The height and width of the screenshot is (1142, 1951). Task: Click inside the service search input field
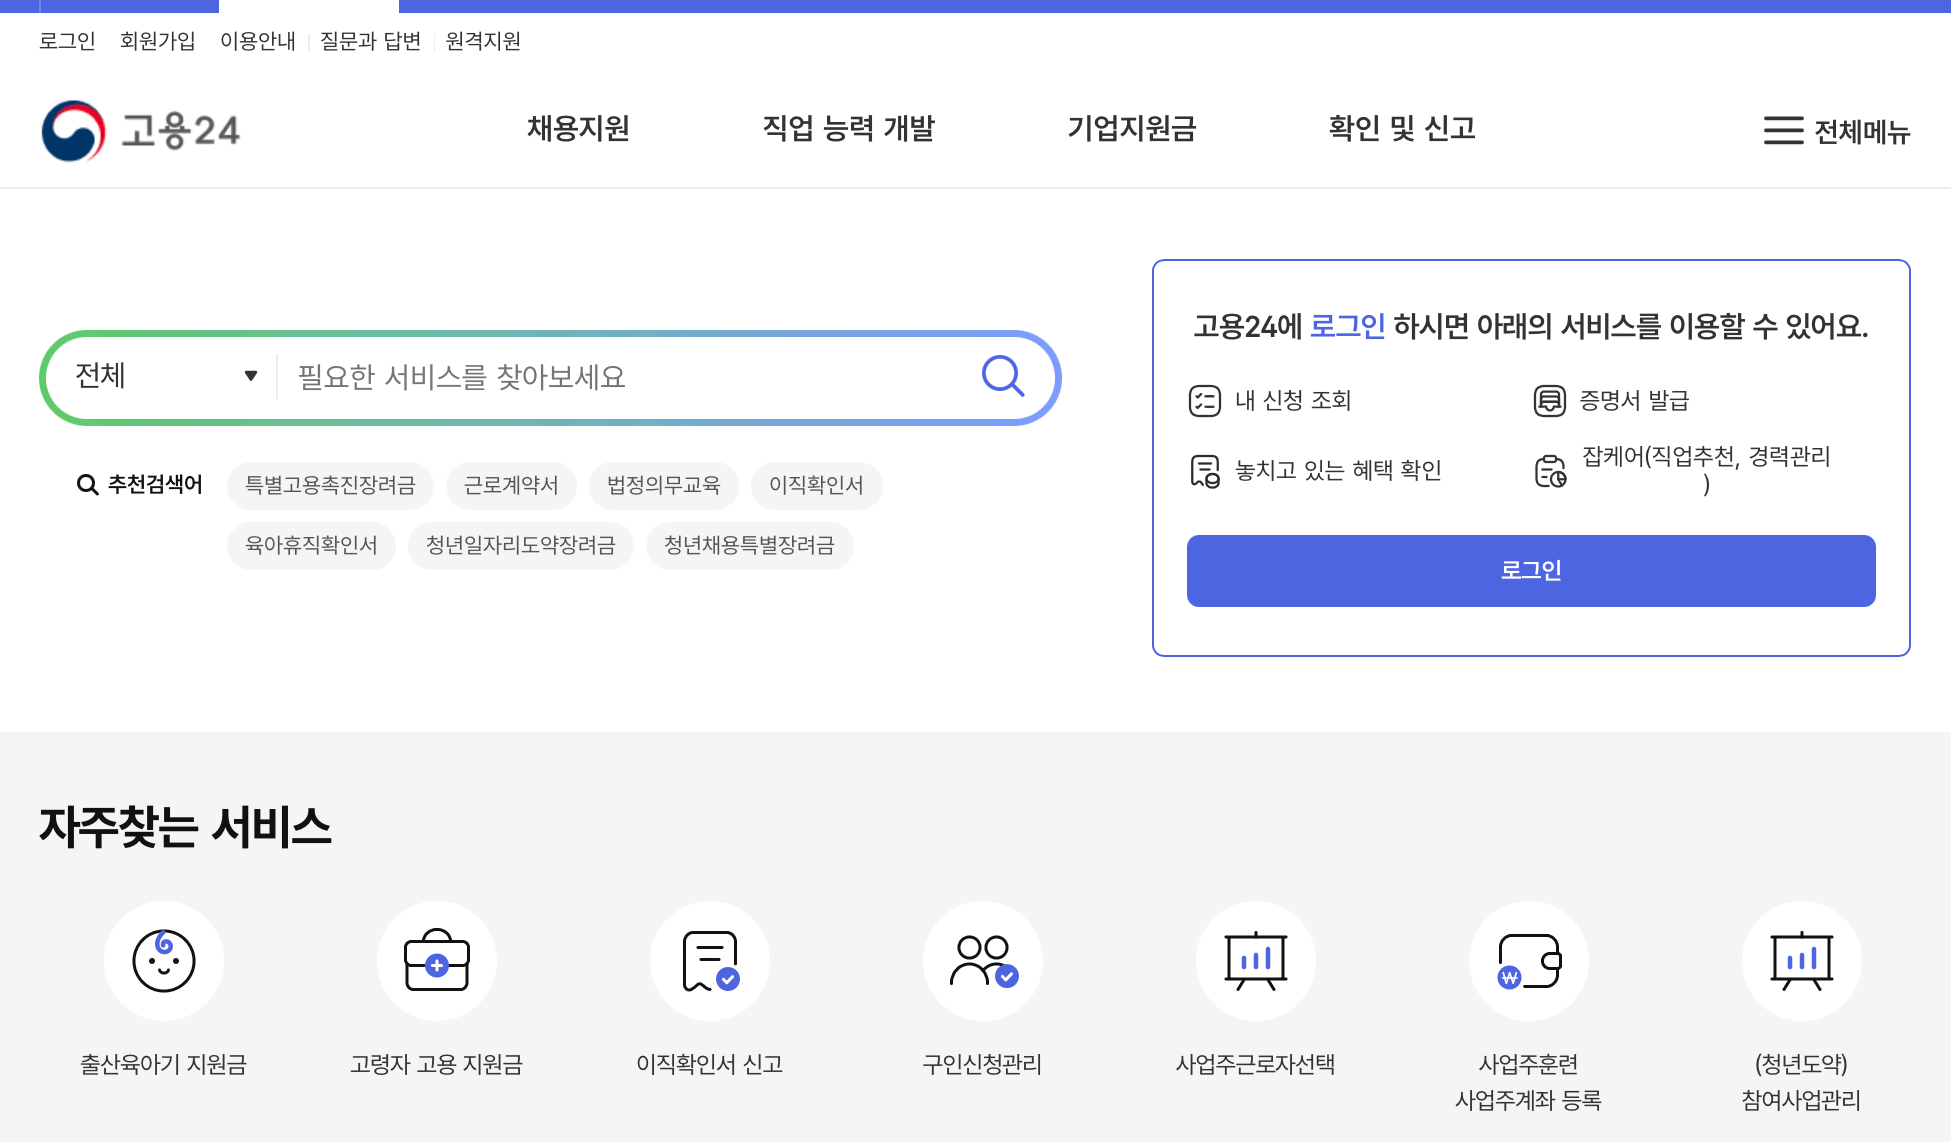coord(600,377)
